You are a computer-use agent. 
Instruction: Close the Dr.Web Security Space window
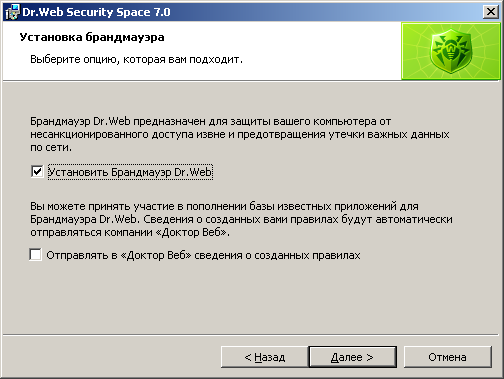click(x=491, y=12)
